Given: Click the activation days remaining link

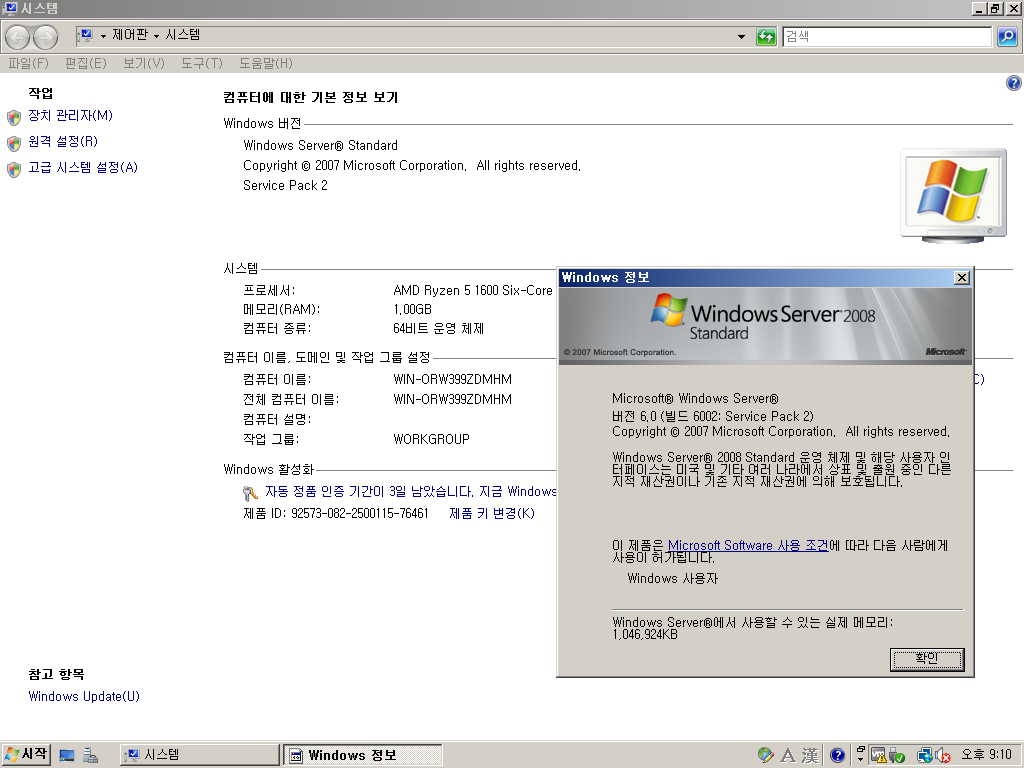Looking at the screenshot, I should (410, 491).
